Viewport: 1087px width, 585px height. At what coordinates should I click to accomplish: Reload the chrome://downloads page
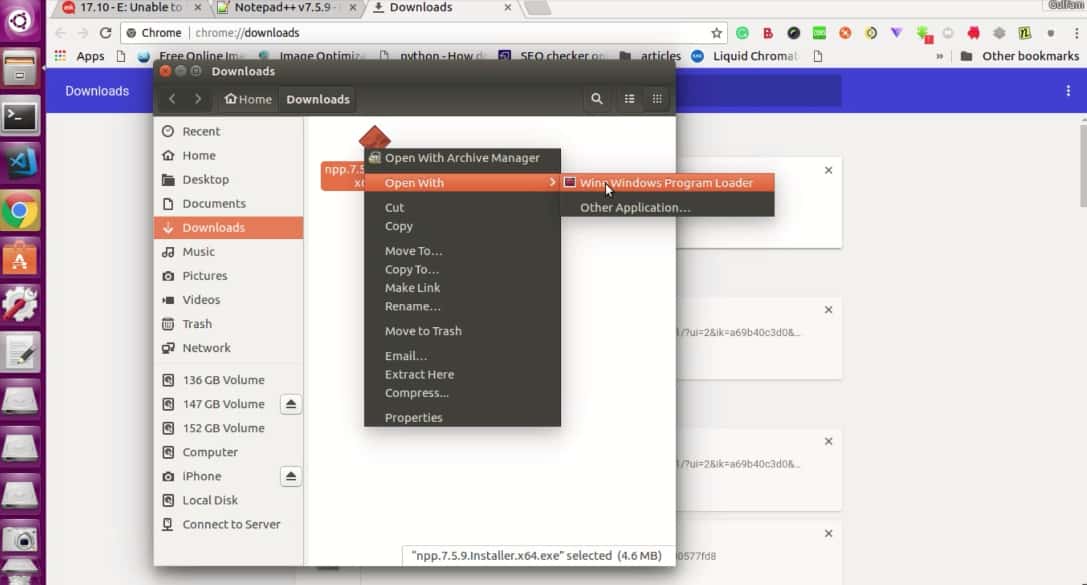(x=105, y=32)
